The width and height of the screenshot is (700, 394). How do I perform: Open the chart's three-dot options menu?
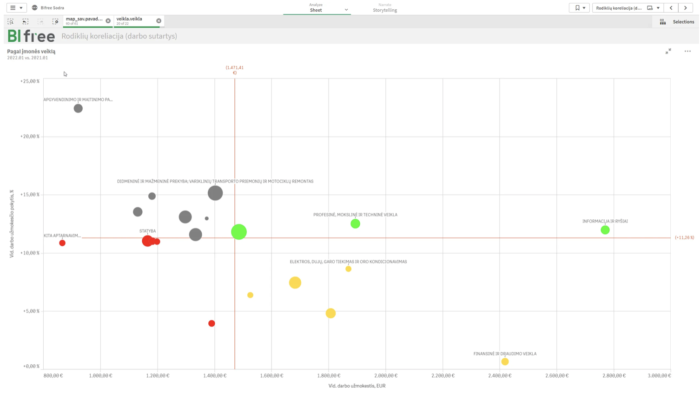(688, 51)
